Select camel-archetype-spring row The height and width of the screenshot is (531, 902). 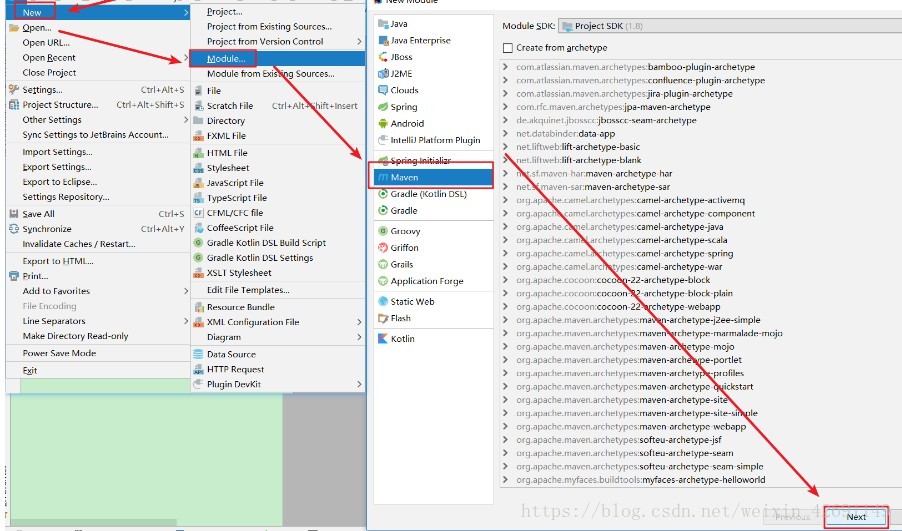point(625,253)
